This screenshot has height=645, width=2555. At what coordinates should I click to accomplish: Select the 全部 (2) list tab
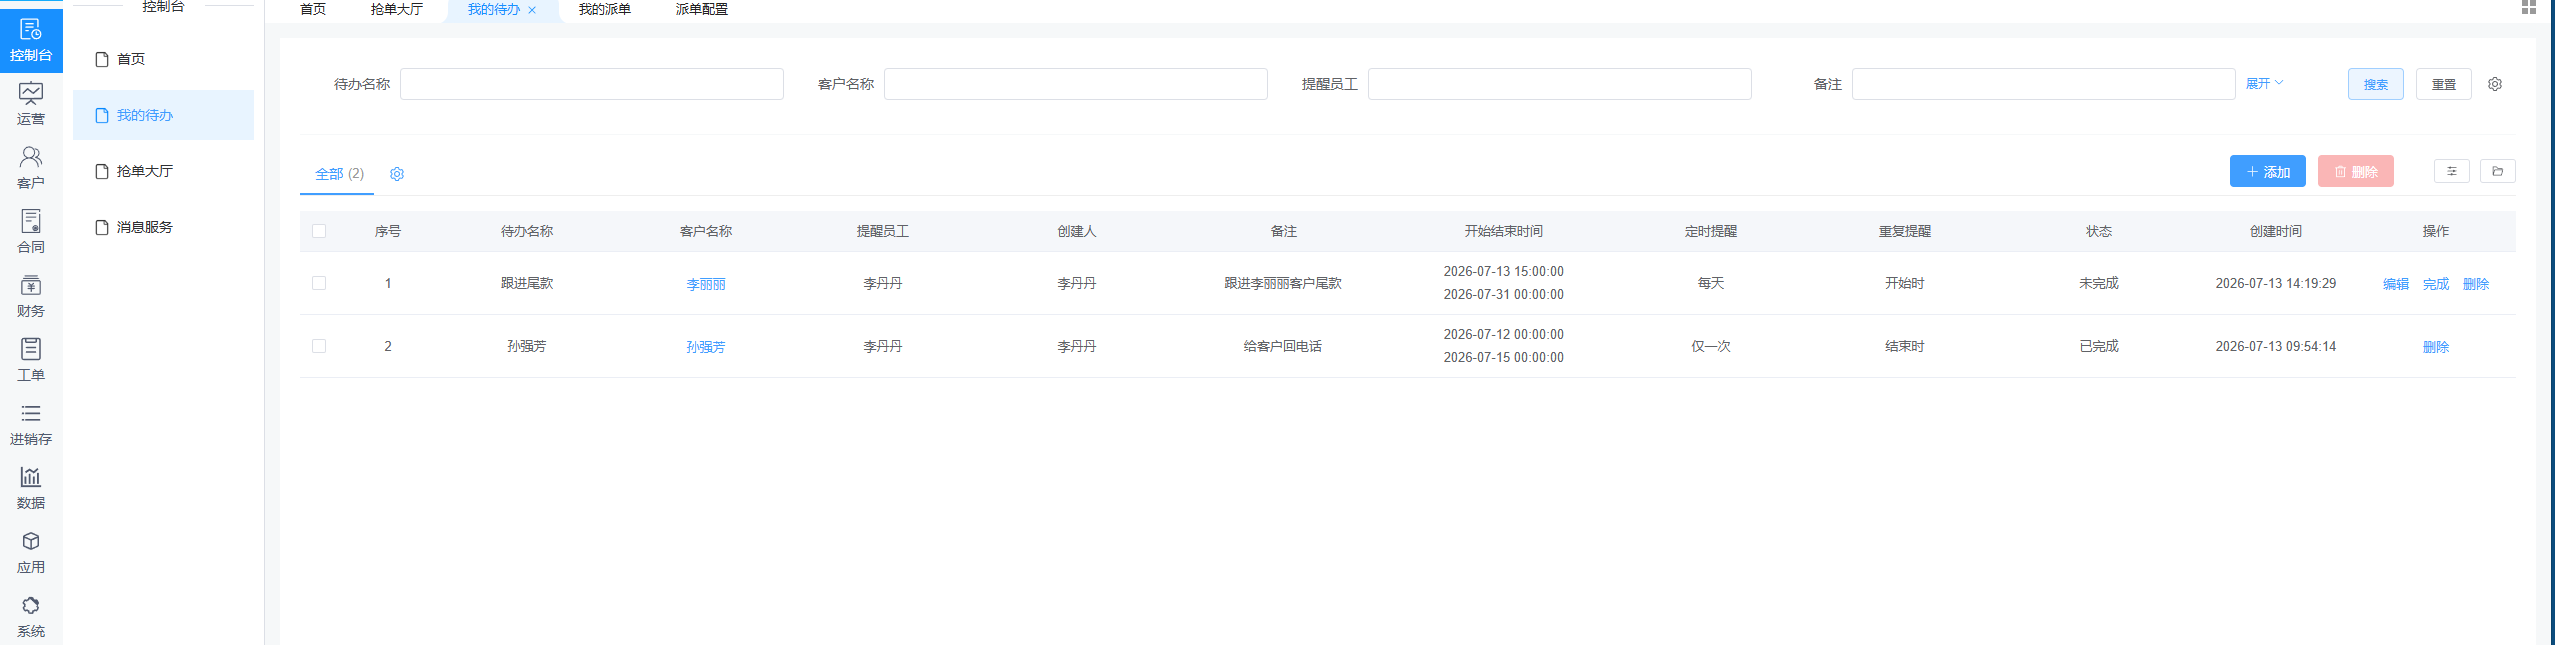click(339, 174)
